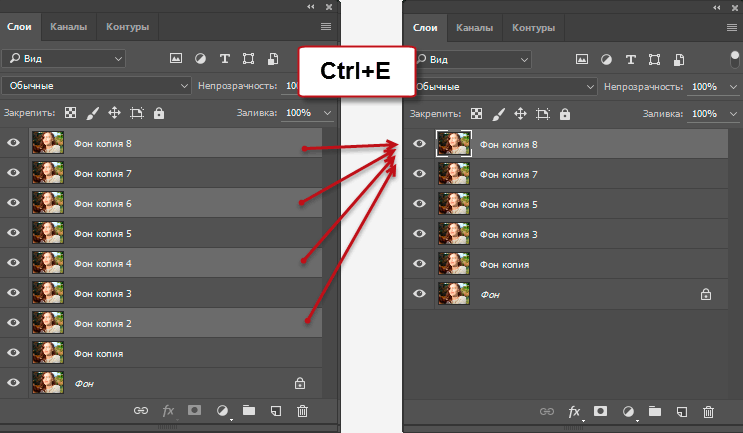The height and width of the screenshot is (433, 743).
Task: Create adjustment layer in left panel
Action: click(x=222, y=411)
